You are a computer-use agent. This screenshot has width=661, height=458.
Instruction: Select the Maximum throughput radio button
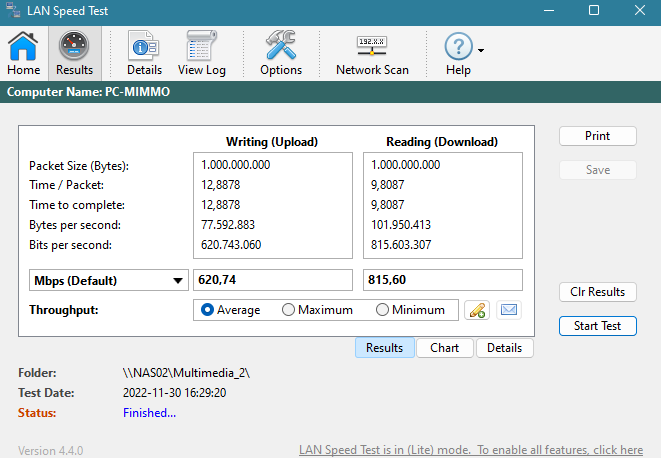[288, 310]
